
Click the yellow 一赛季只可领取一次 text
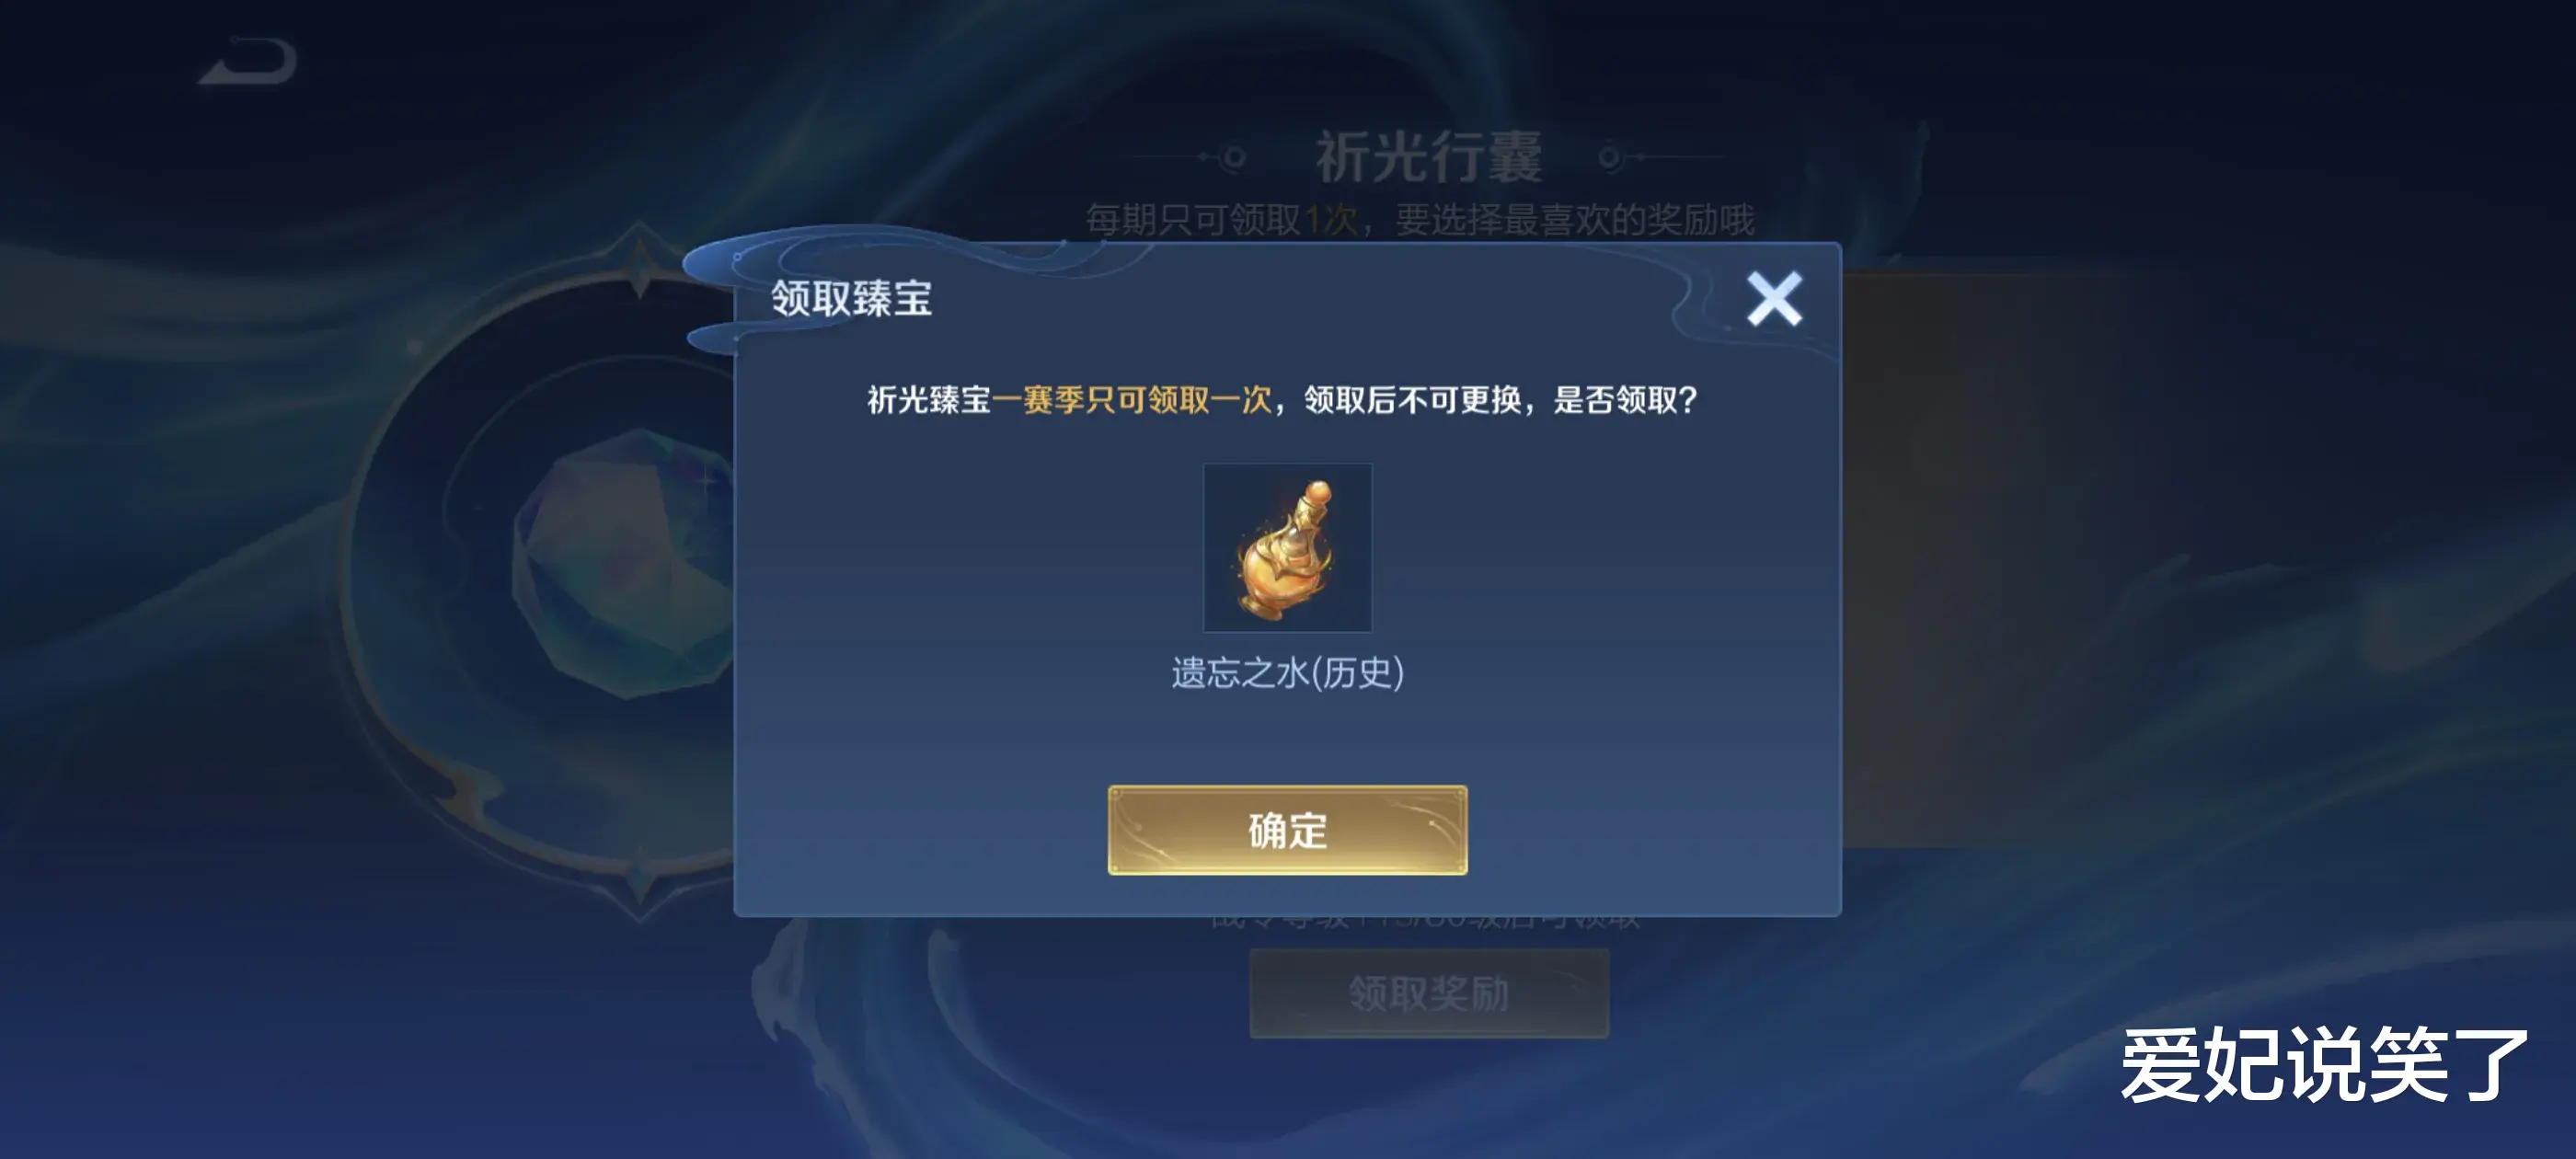1131,400
